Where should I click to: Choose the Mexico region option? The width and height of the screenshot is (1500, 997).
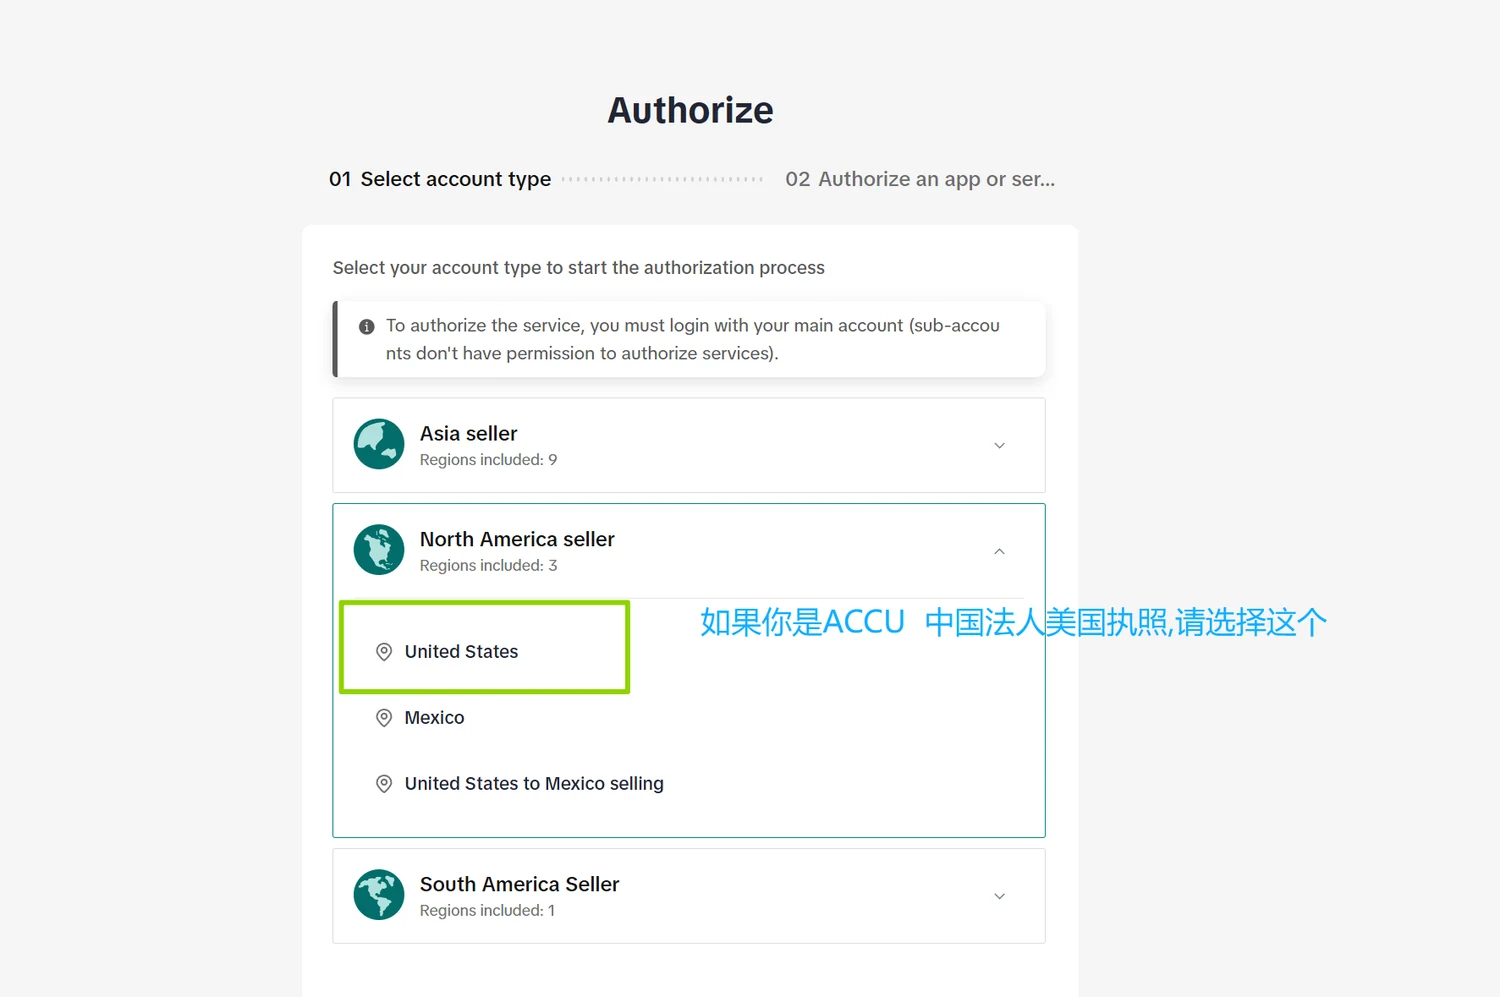tap(434, 718)
